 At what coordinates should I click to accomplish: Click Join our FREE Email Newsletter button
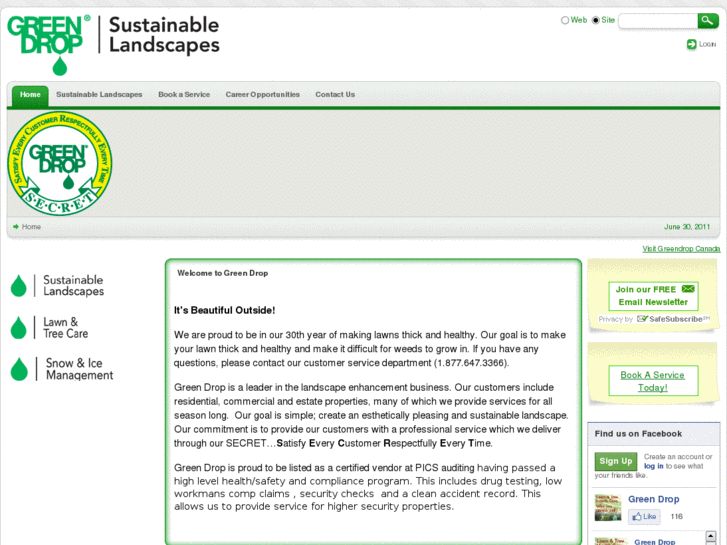[x=653, y=296]
